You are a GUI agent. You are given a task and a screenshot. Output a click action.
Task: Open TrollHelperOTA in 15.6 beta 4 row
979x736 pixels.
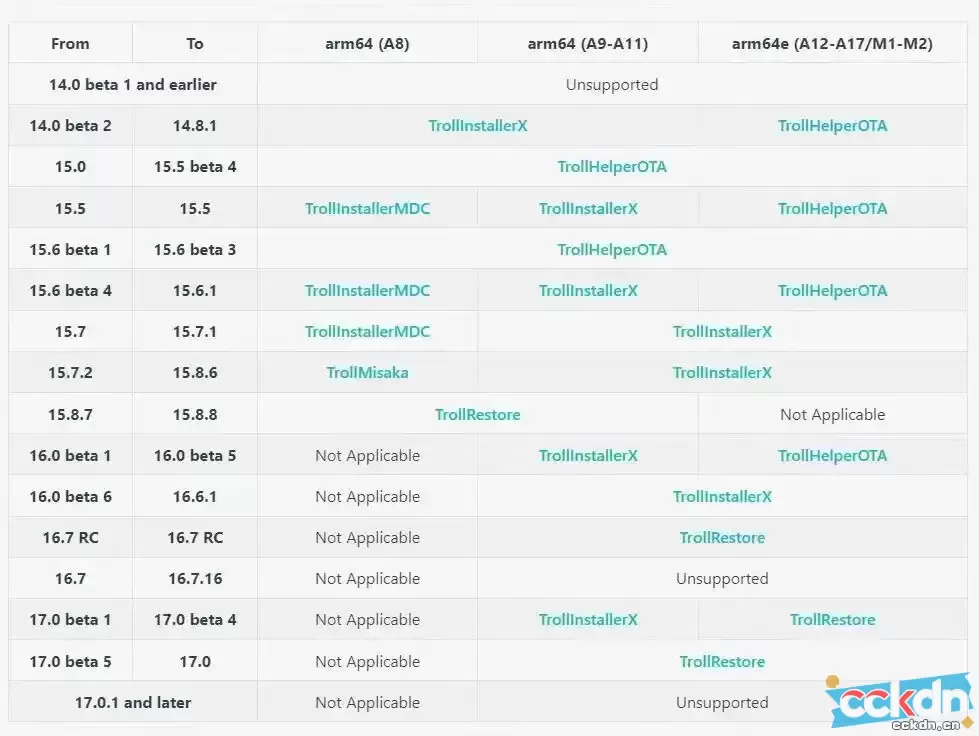pos(832,290)
